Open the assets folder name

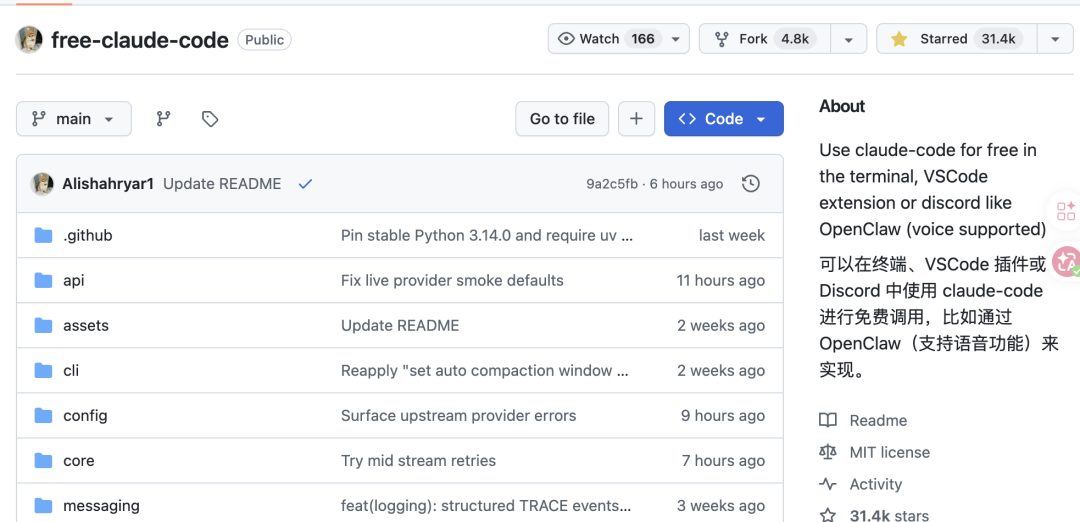86,325
